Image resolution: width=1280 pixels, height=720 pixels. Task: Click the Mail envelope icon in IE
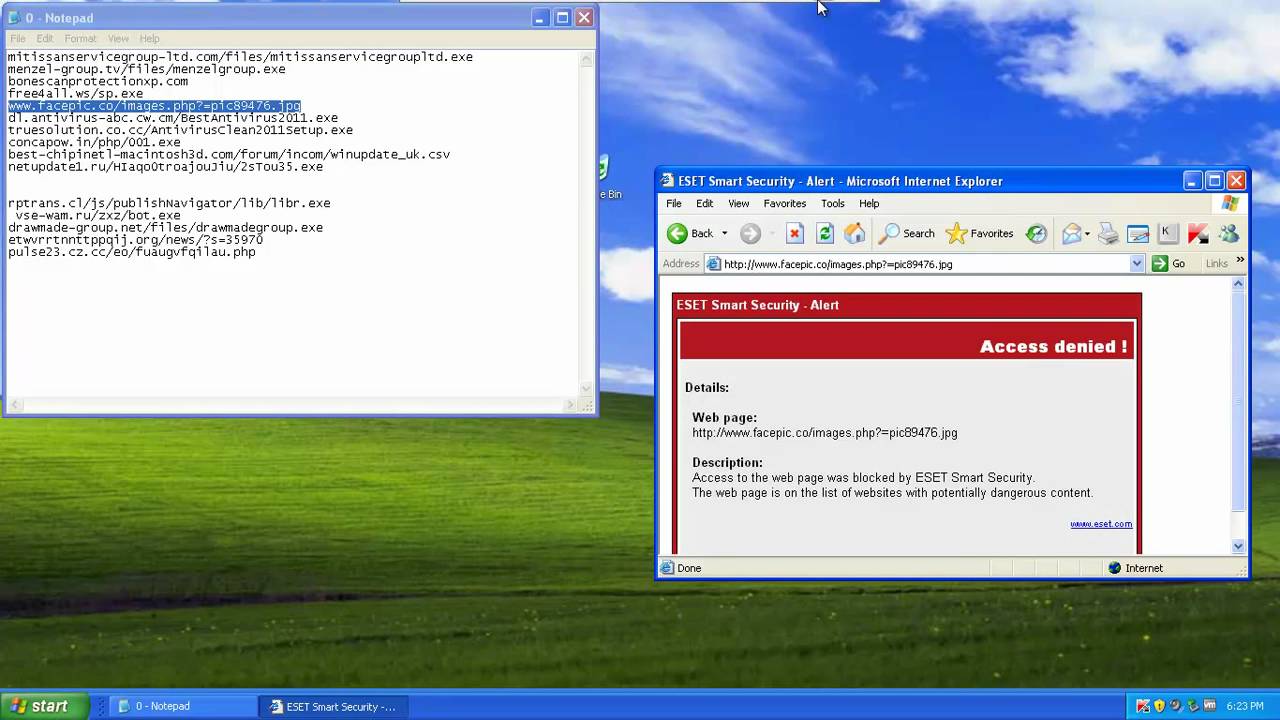tap(1071, 234)
